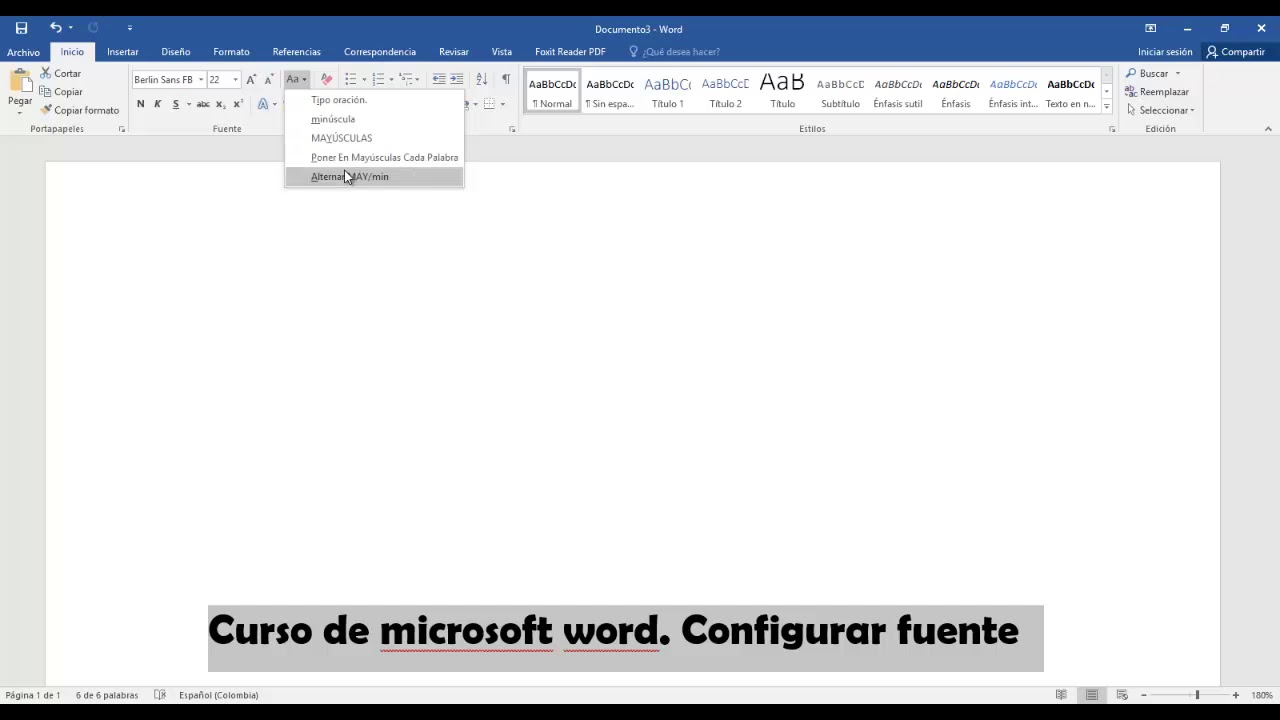The width and height of the screenshot is (1280, 720).
Task: Click the Reemplazar button
Action: 1157,92
